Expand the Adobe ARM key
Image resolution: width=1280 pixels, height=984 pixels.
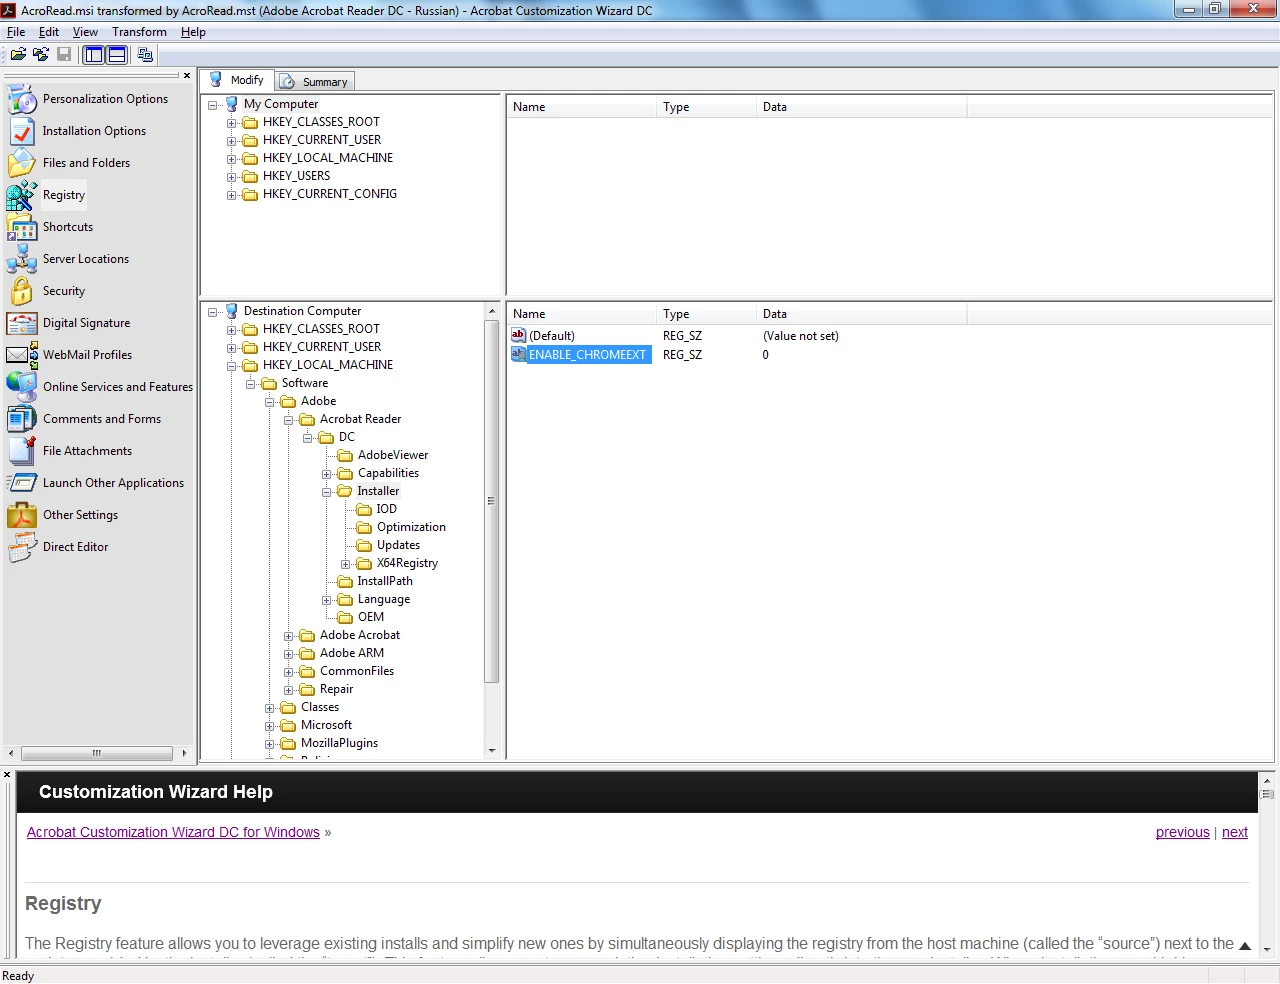289,654
